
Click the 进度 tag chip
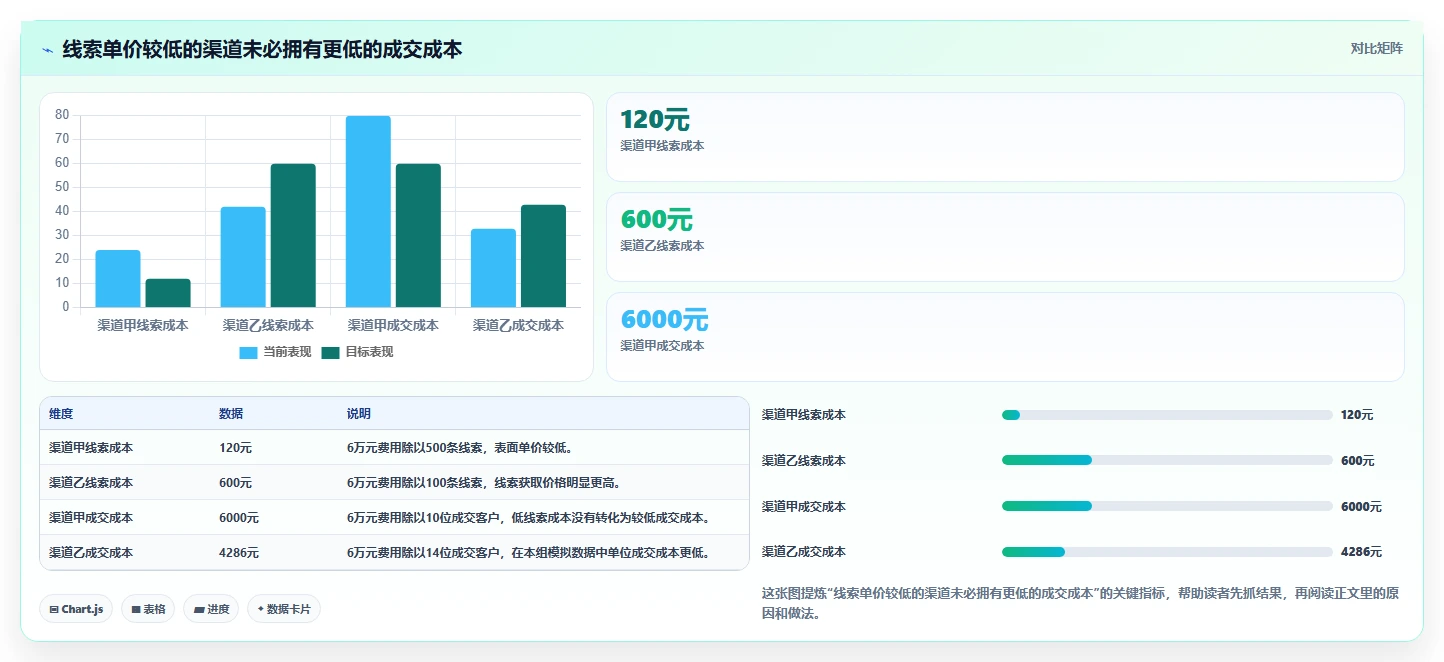[211, 609]
